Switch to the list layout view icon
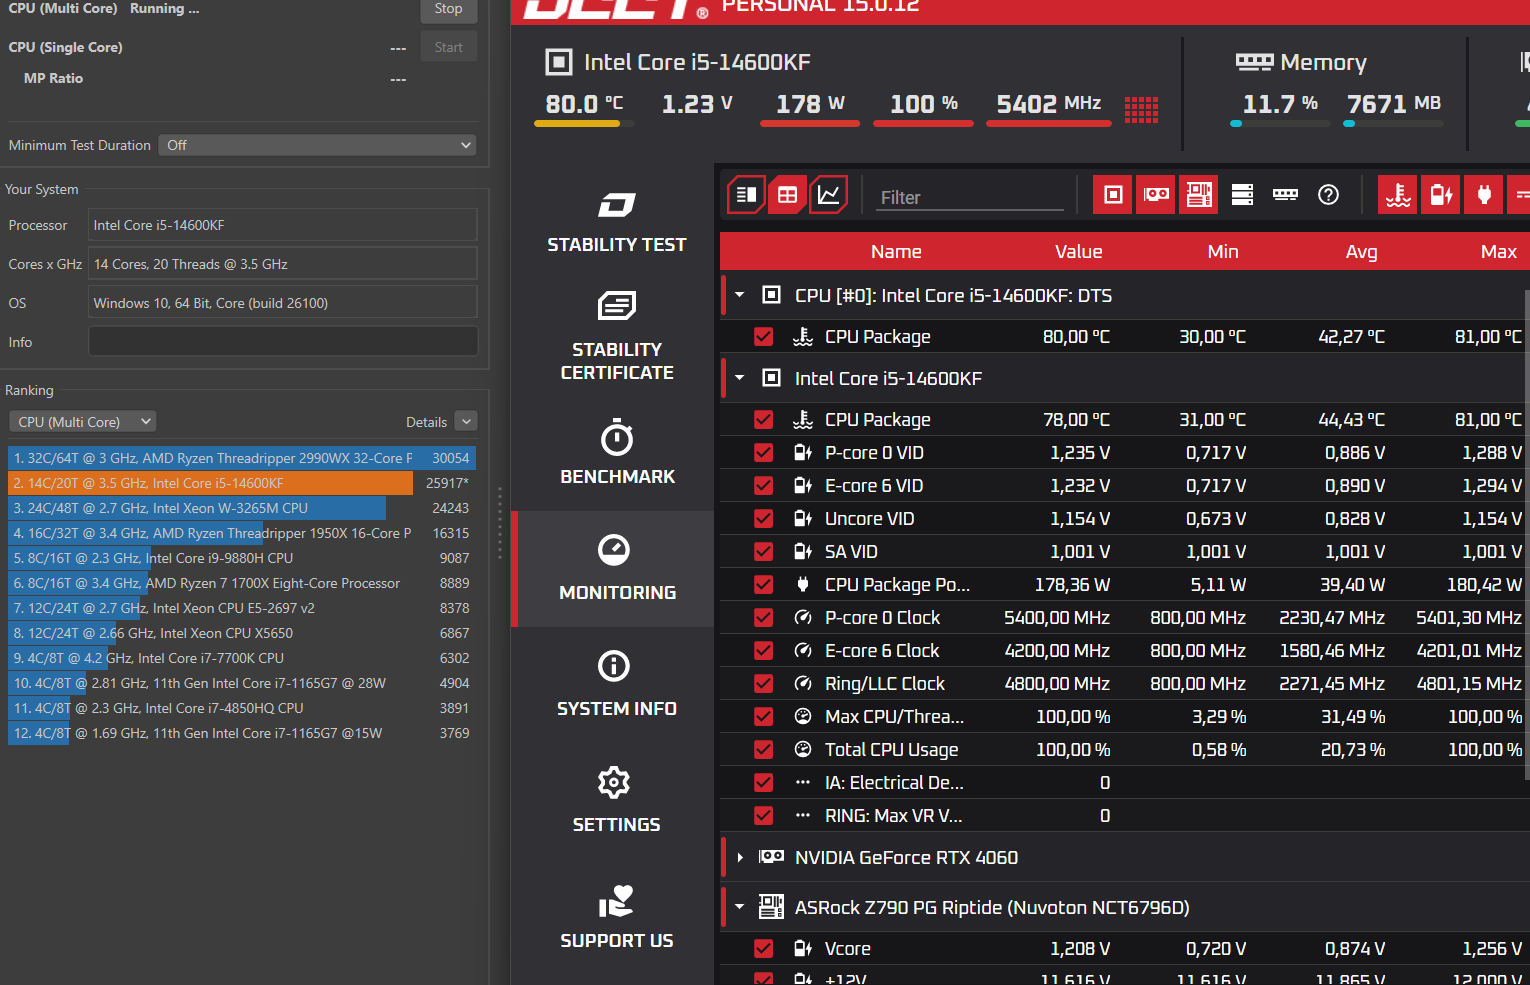 click(746, 195)
